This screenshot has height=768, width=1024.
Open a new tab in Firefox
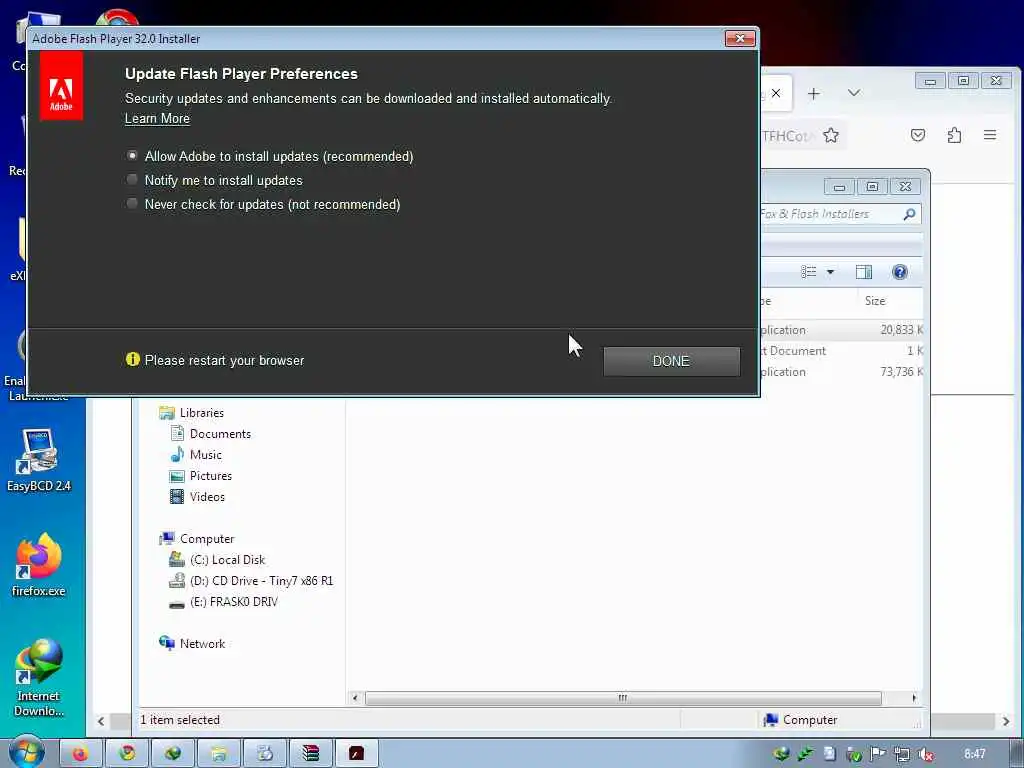pyautogui.click(x=814, y=93)
